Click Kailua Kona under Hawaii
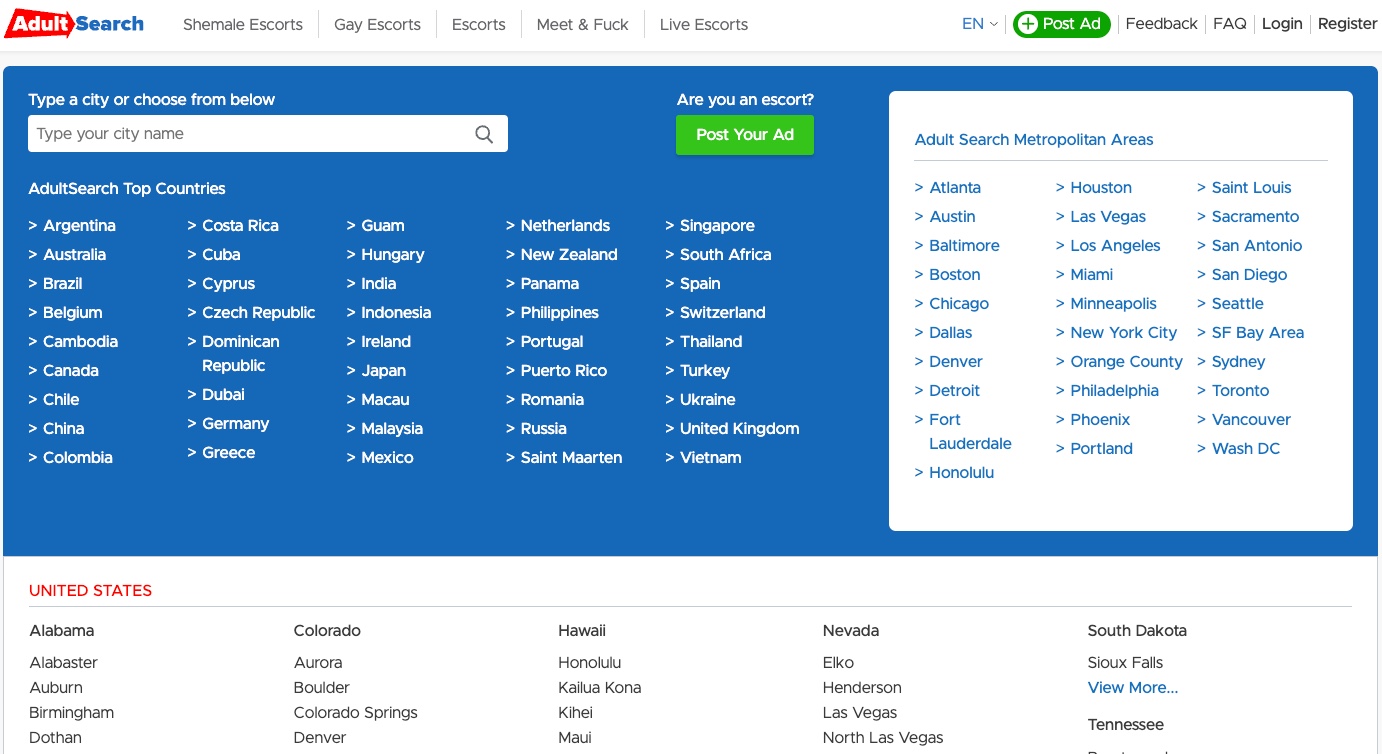Screen dimensions: 1382x754 click(600, 688)
